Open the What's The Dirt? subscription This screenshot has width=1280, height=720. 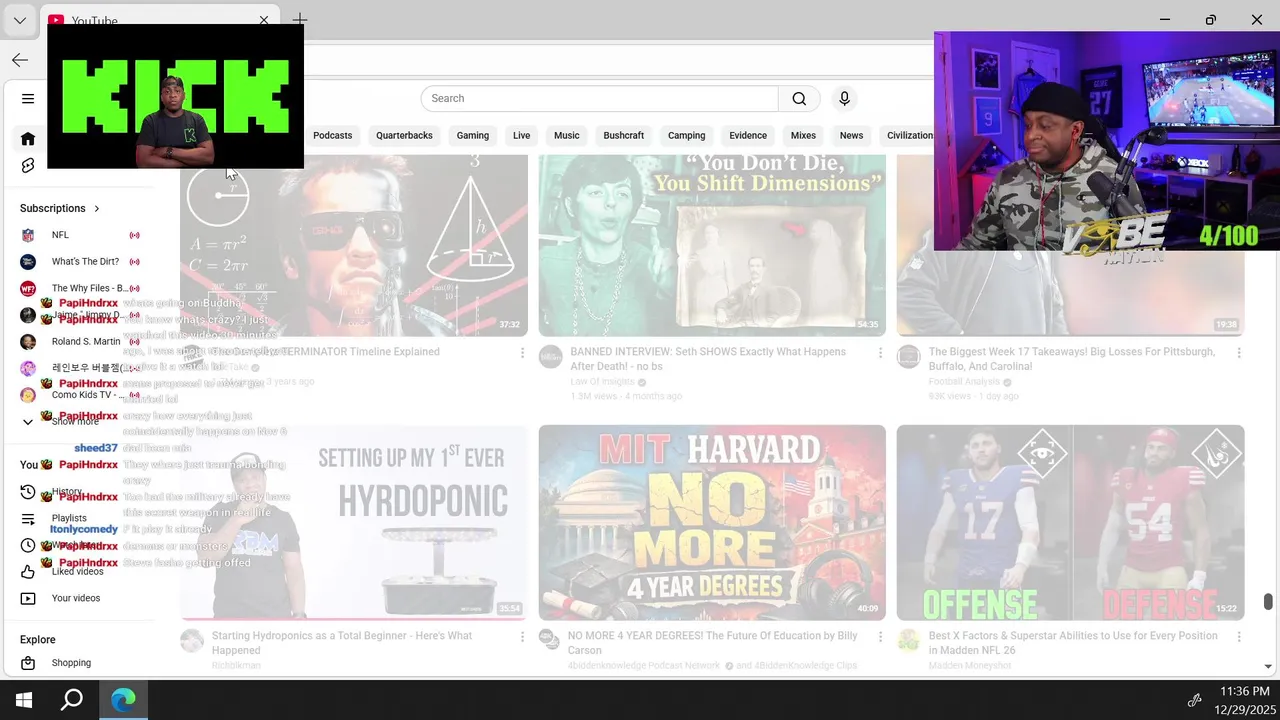80,262
